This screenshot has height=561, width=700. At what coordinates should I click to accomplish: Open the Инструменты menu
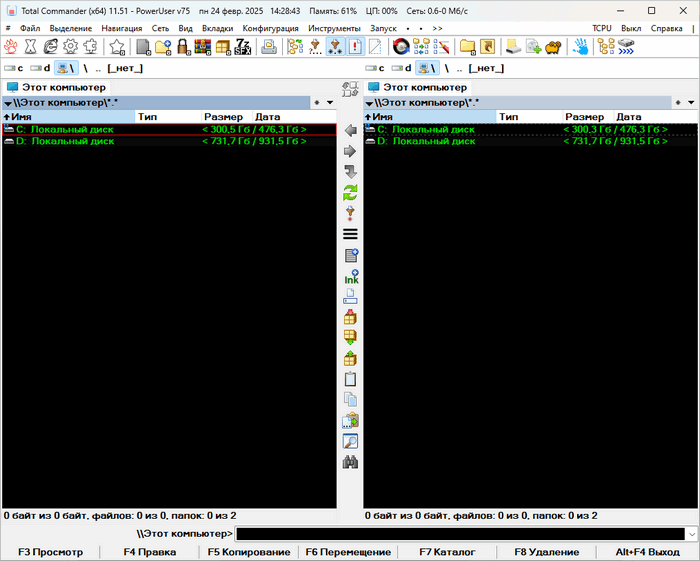pos(334,28)
